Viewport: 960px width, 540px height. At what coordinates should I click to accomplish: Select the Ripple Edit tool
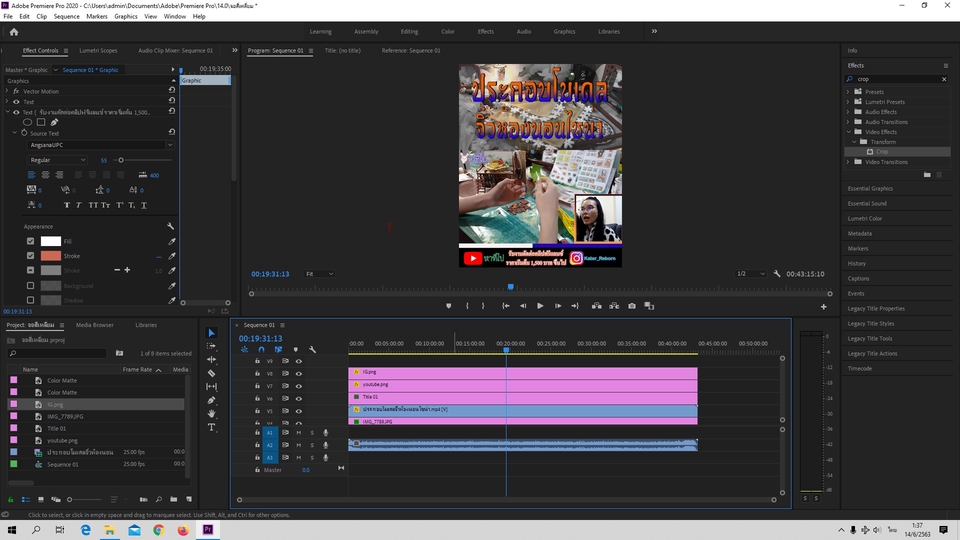click(x=211, y=360)
